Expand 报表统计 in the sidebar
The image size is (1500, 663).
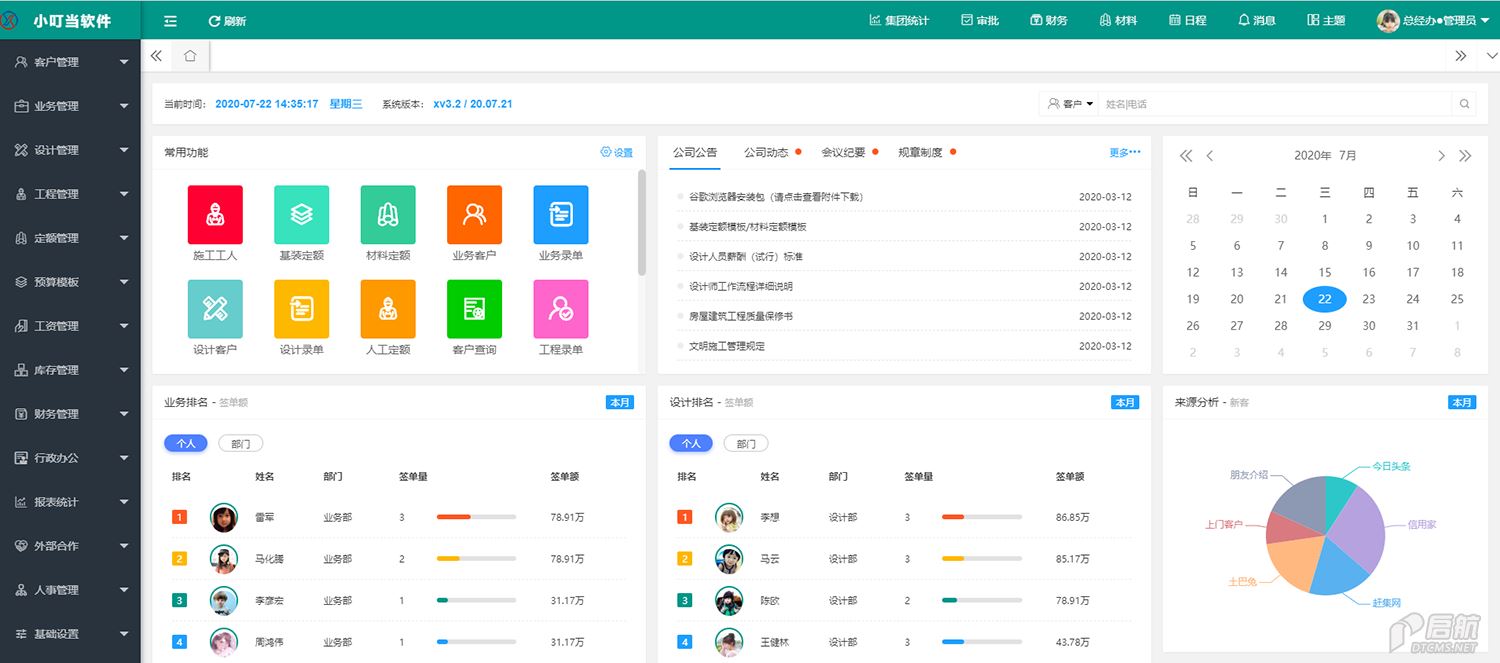tap(70, 502)
